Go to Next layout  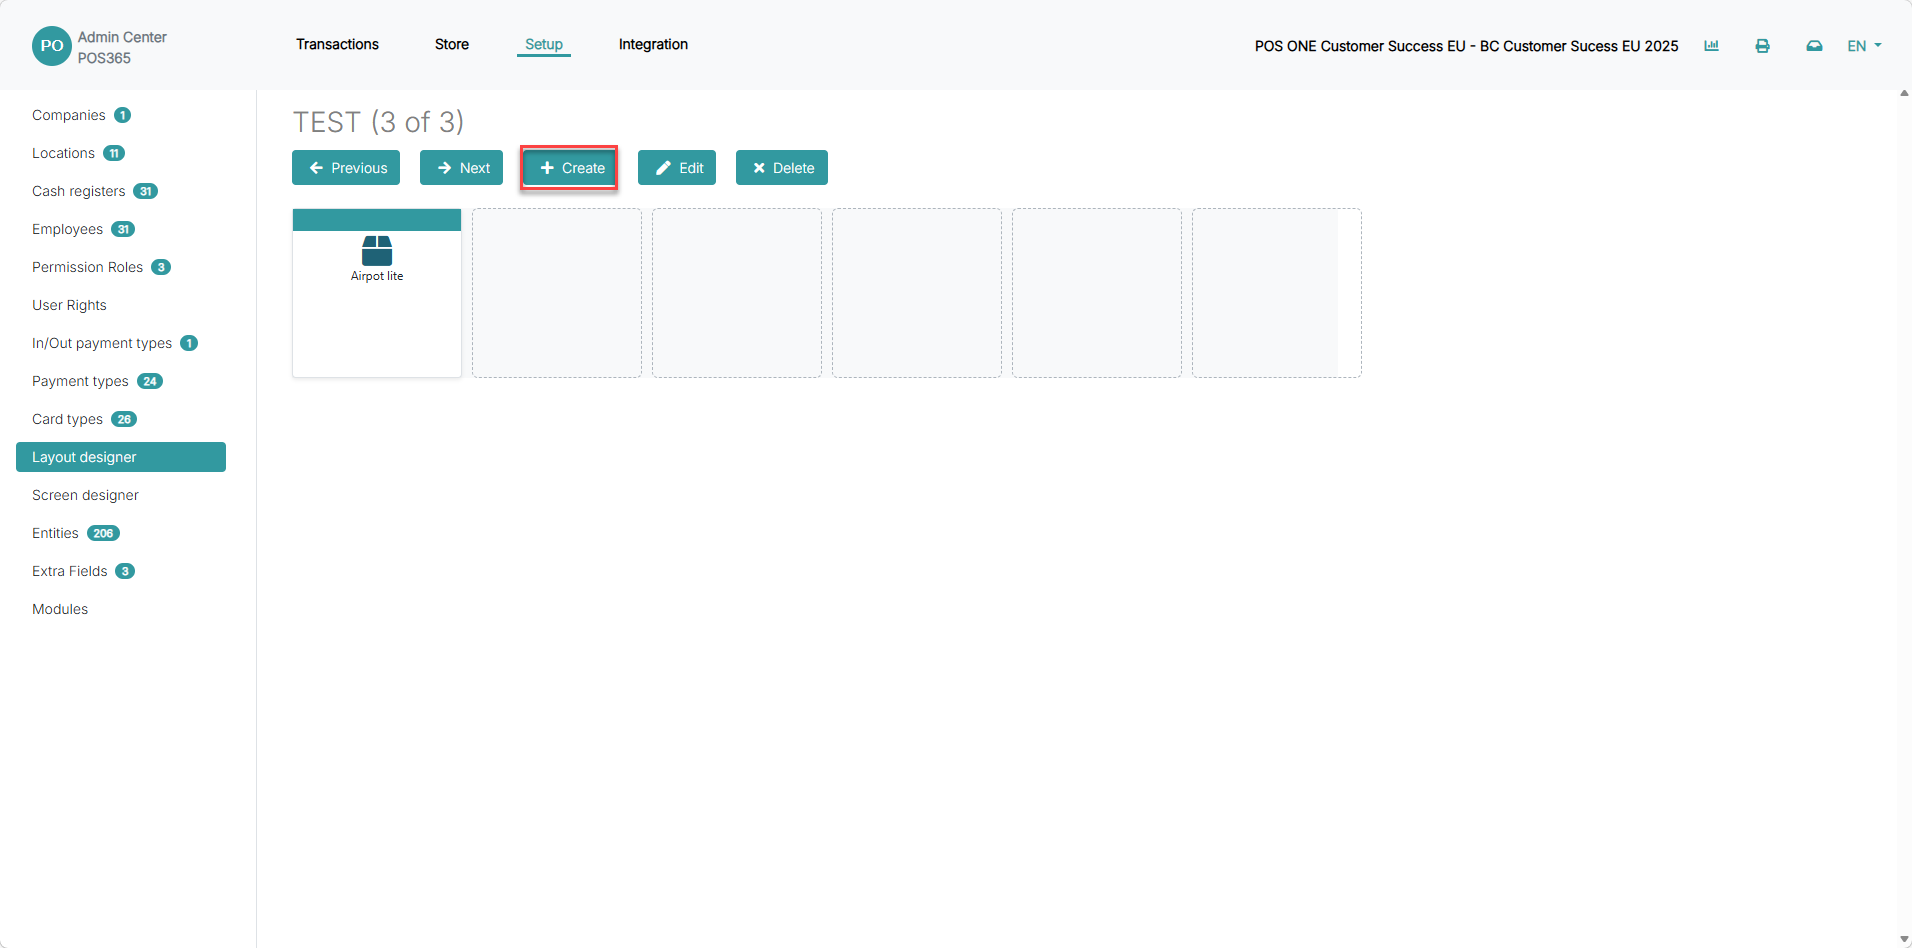[x=461, y=168]
